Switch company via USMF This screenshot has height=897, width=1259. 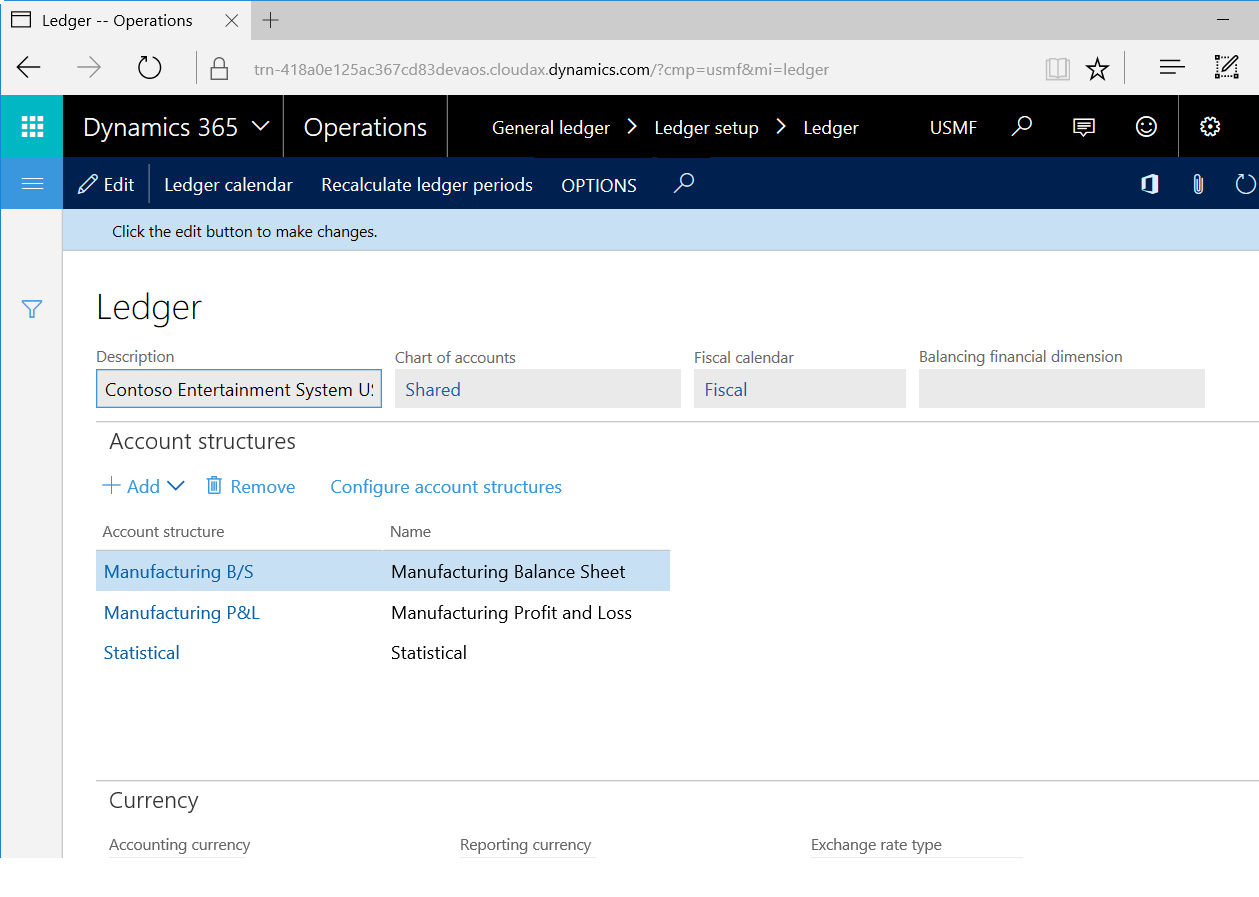tap(953, 128)
